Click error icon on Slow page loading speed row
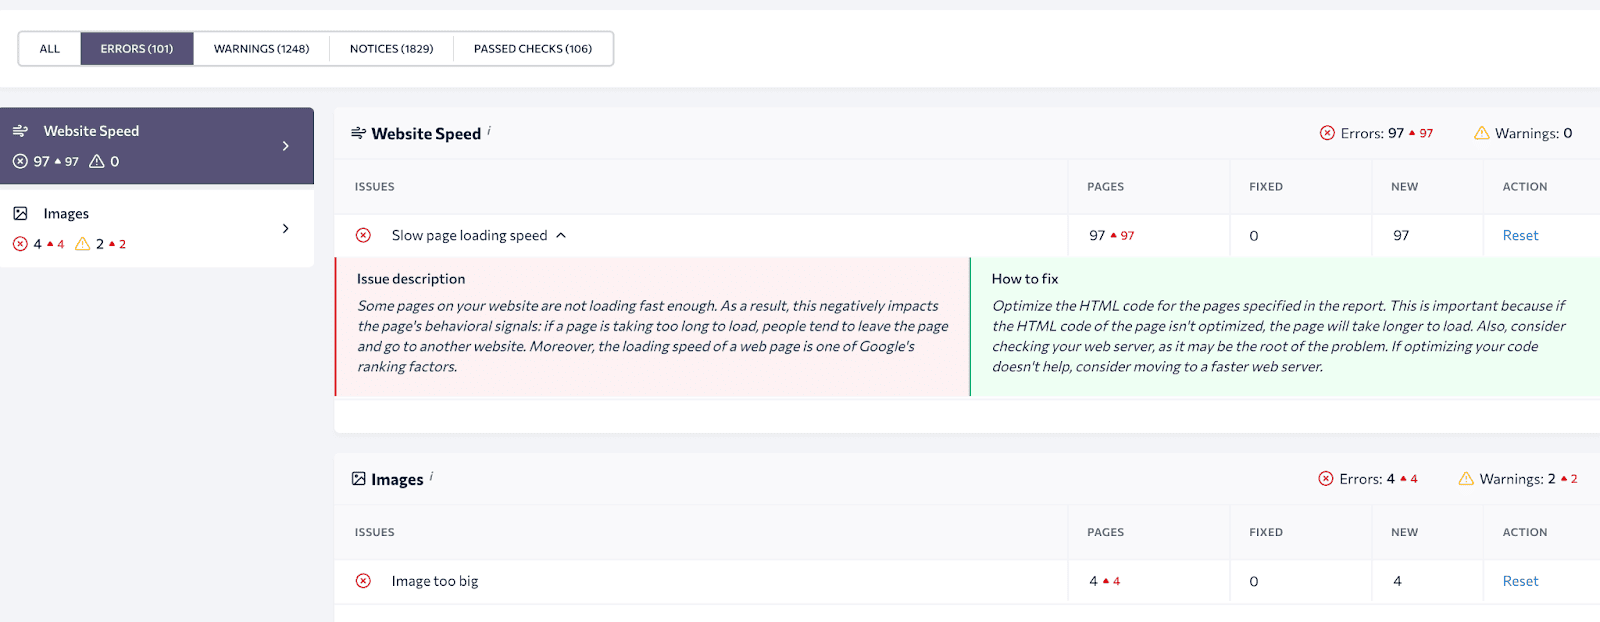This screenshot has height=622, width=1600. coord(363,235)
